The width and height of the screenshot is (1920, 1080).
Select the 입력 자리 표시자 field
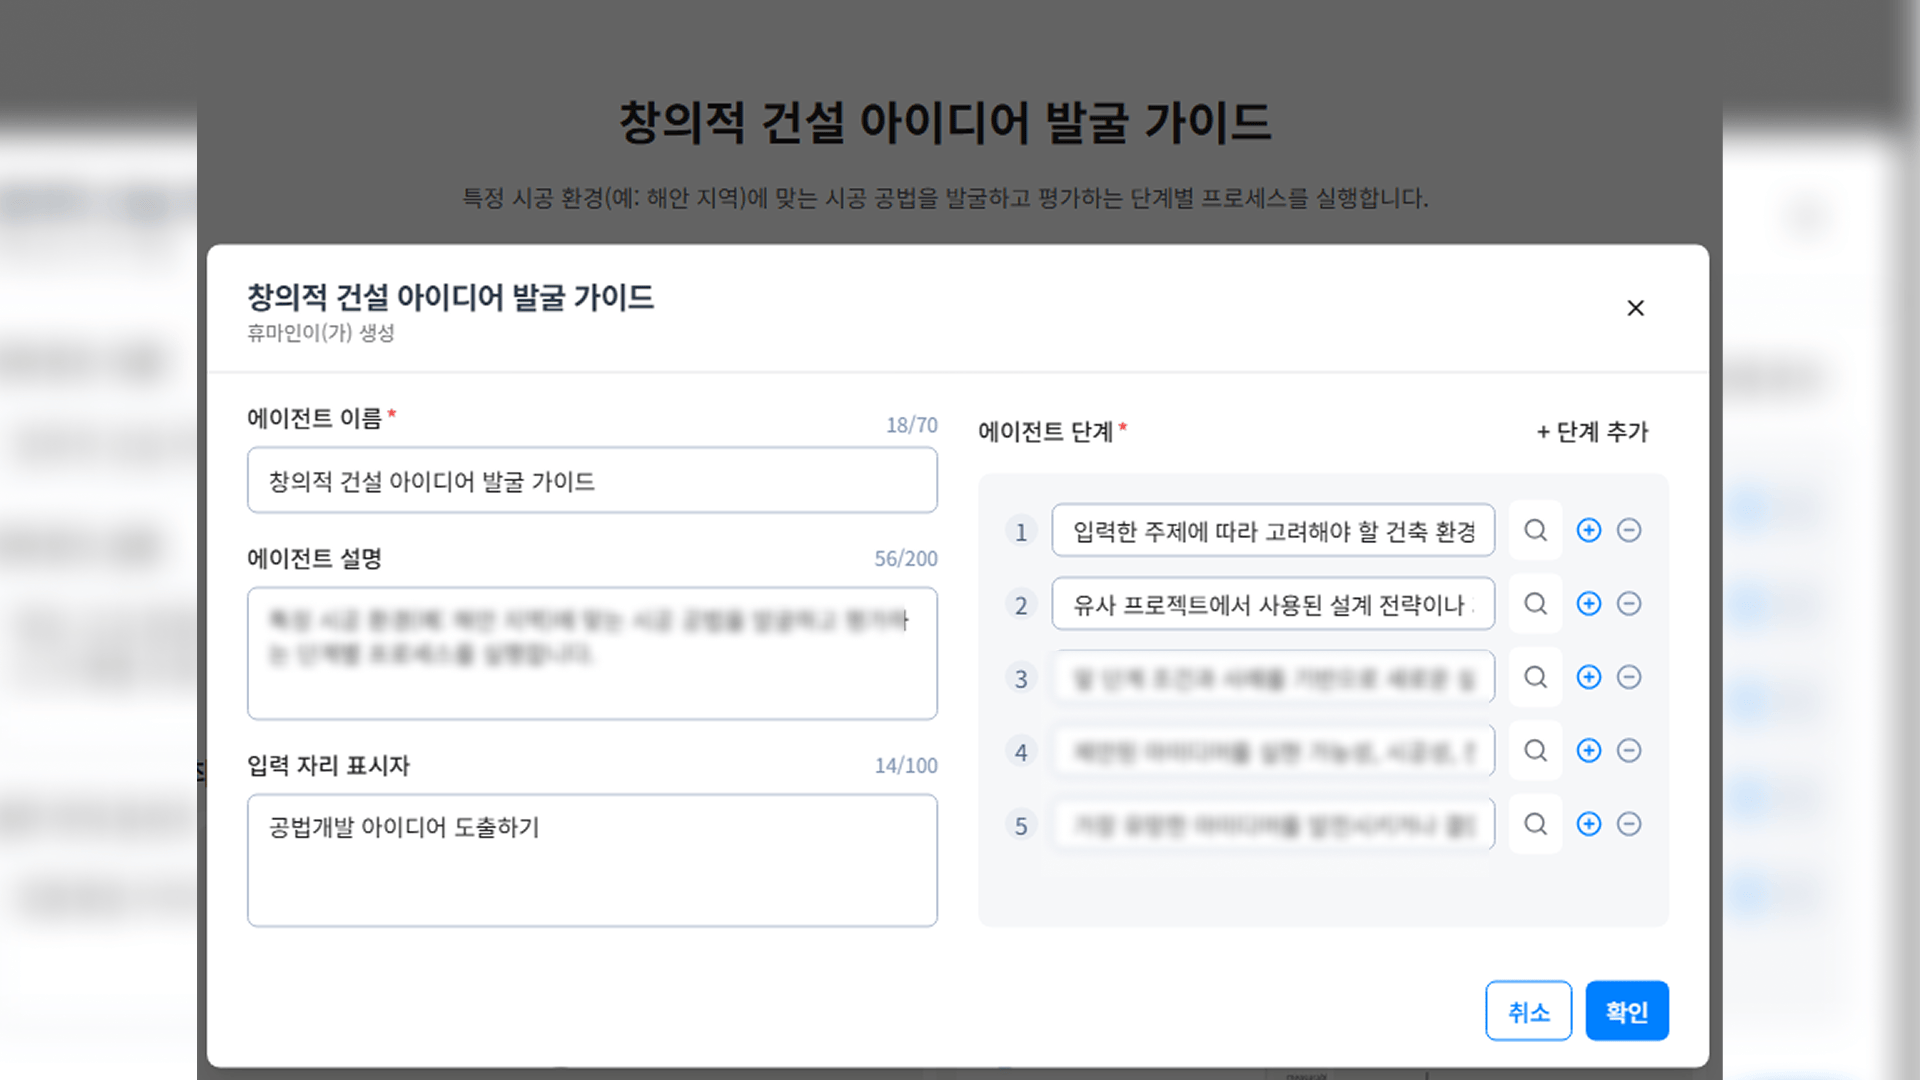[592, 860]
